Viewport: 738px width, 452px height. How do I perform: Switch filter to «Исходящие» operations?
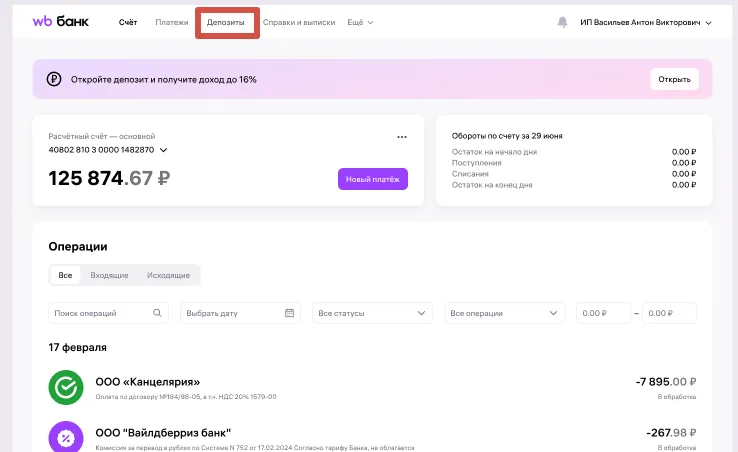coord(168,275)
